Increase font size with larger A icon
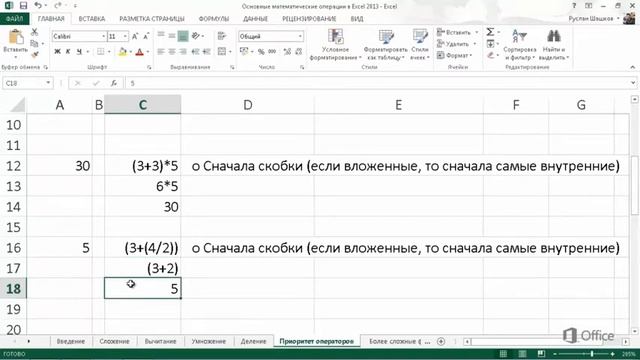The width and height of the screenshot is (640, 360). 135,36
